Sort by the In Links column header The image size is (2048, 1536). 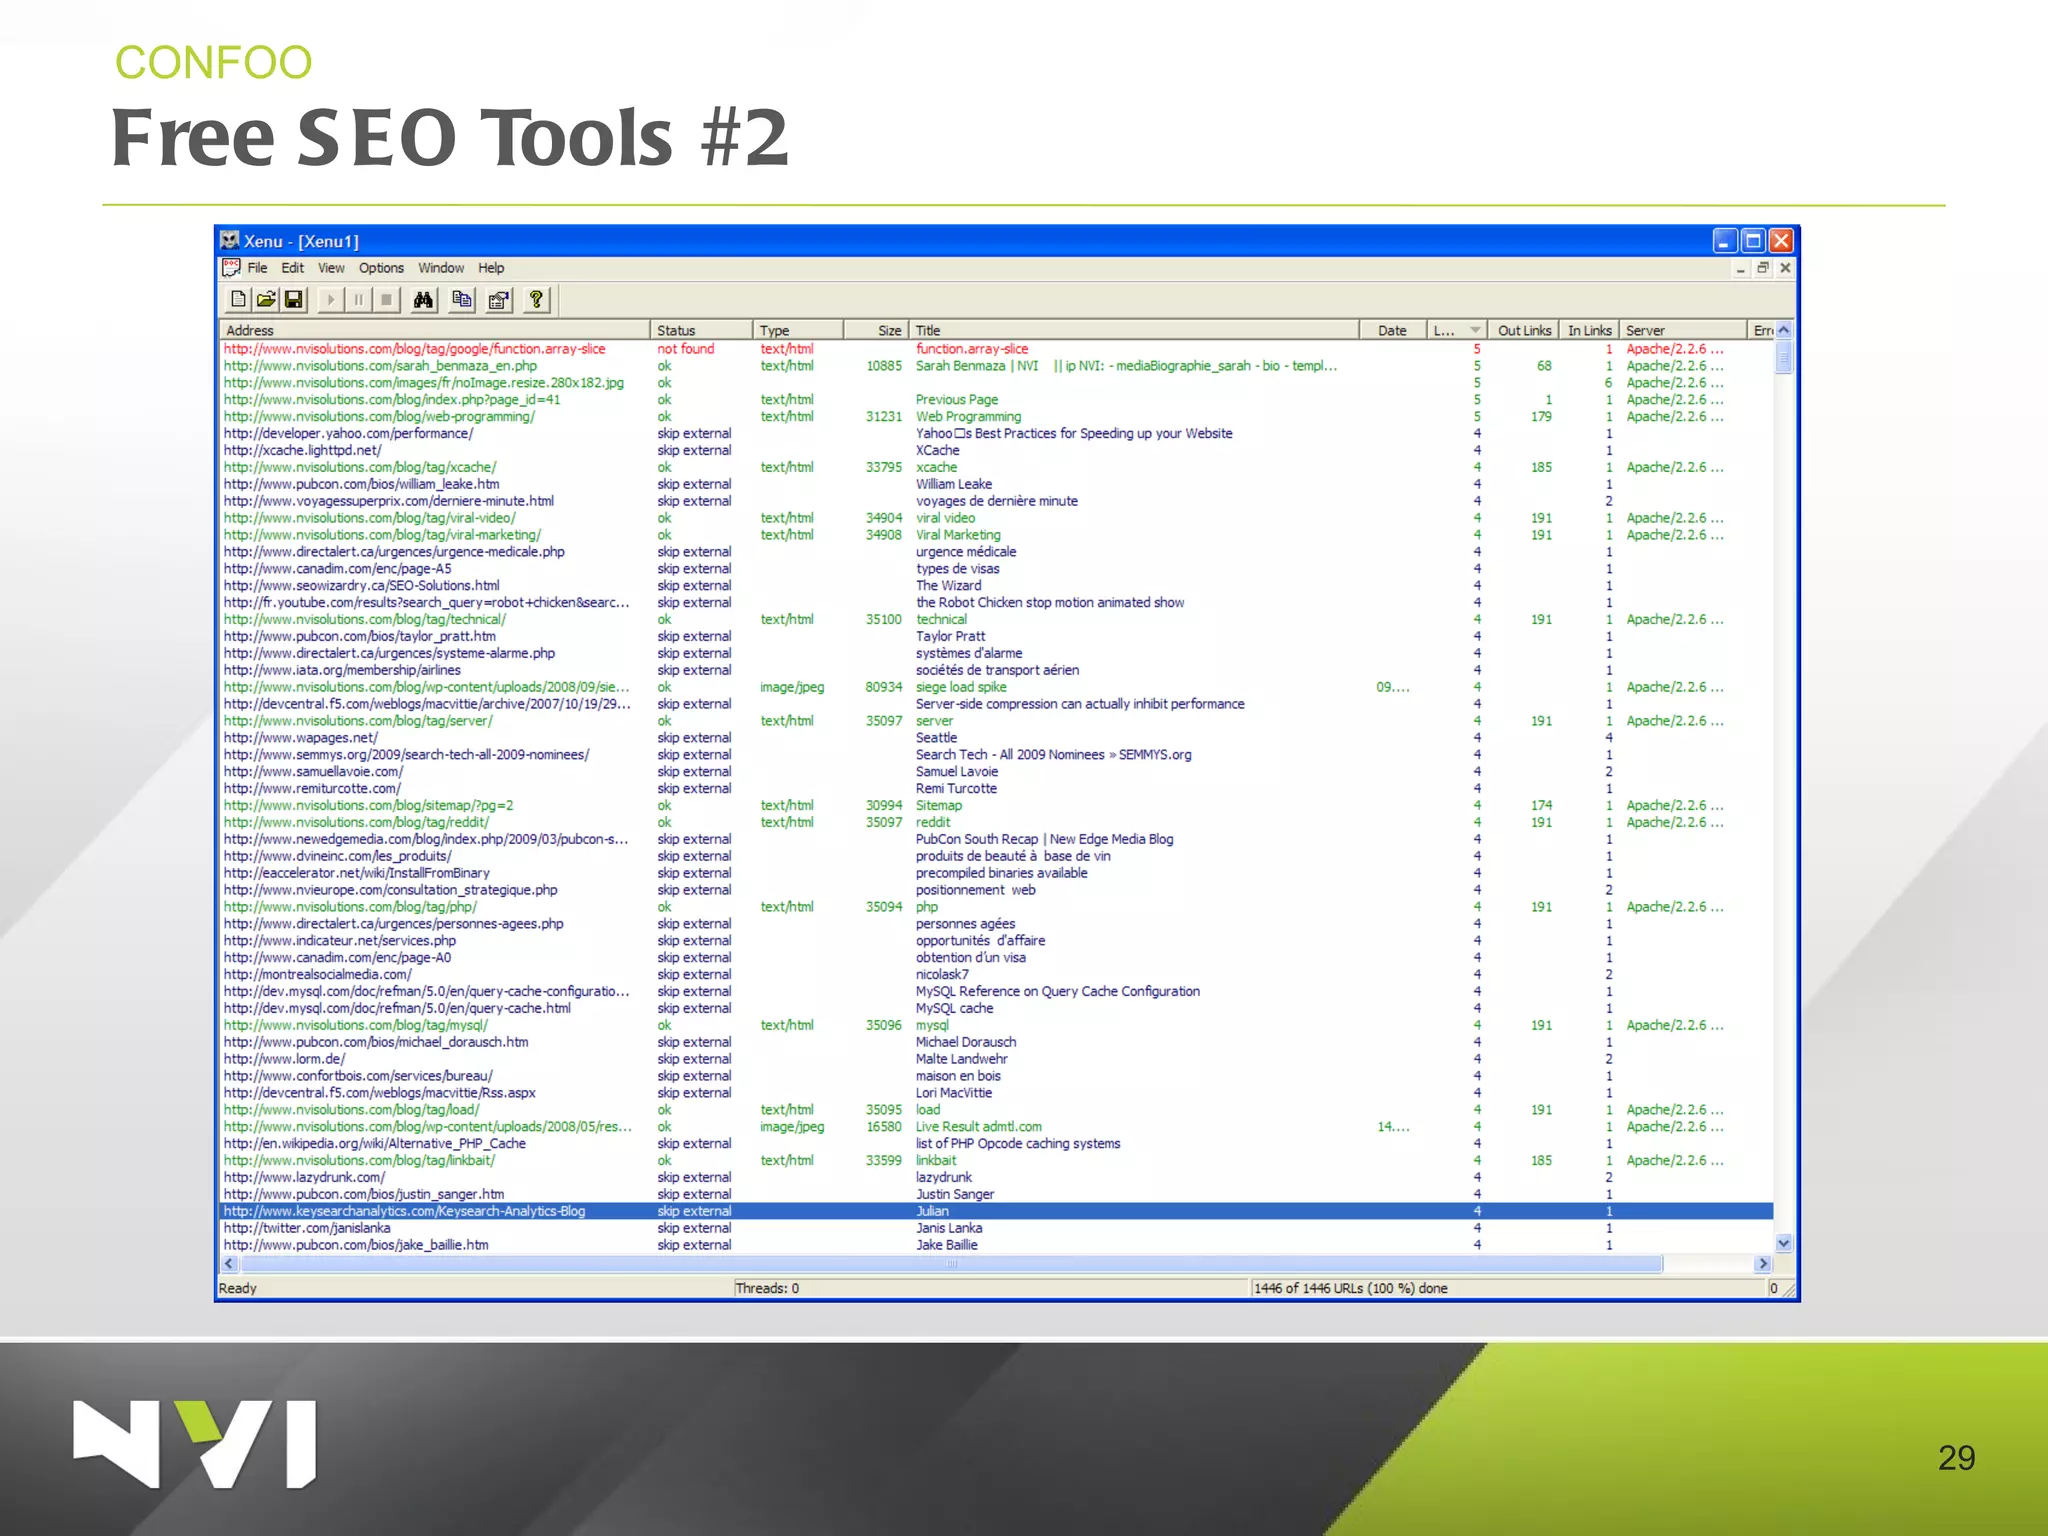[x=1589, y=330]
